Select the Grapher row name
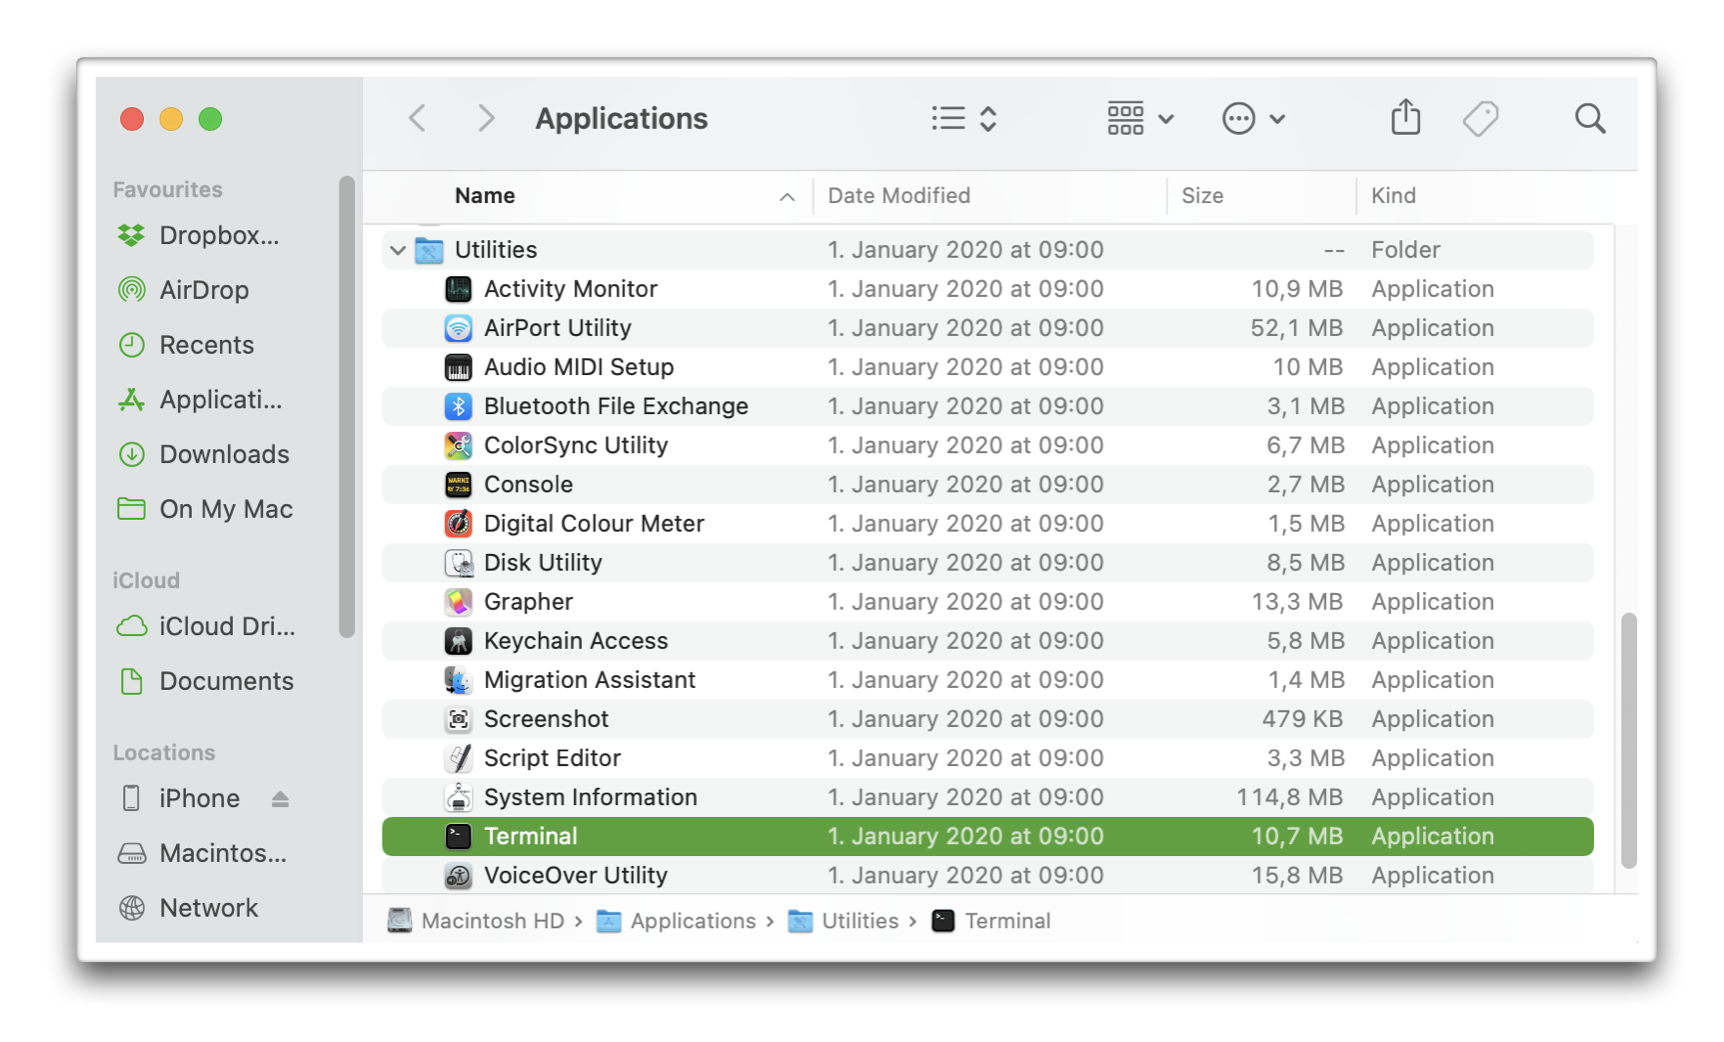The width and height of the screenshot is (1724, 1042). 528,601
